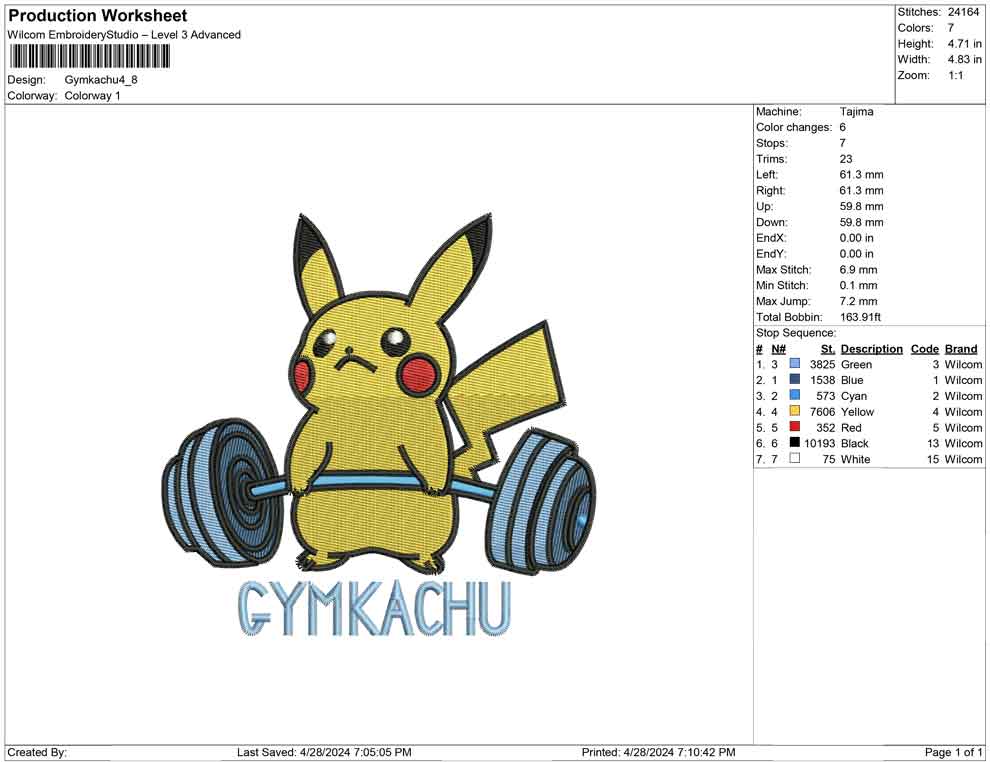Click the Height value '4.71 in'
Image resolution: width=990 pixels, height=762 pixels.
point(964,44)
